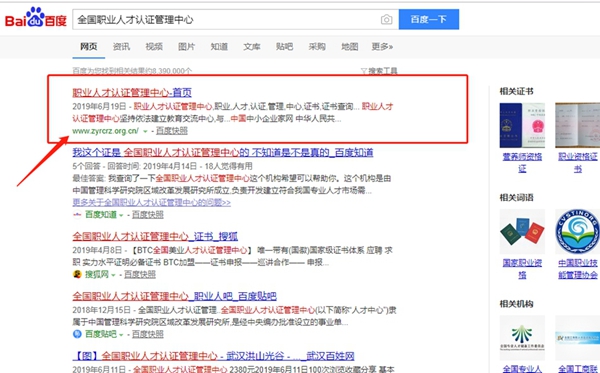Click the Baidu Tieba favicon icon
This screenshot has height=373, width=600.
[x=77, y=334]
